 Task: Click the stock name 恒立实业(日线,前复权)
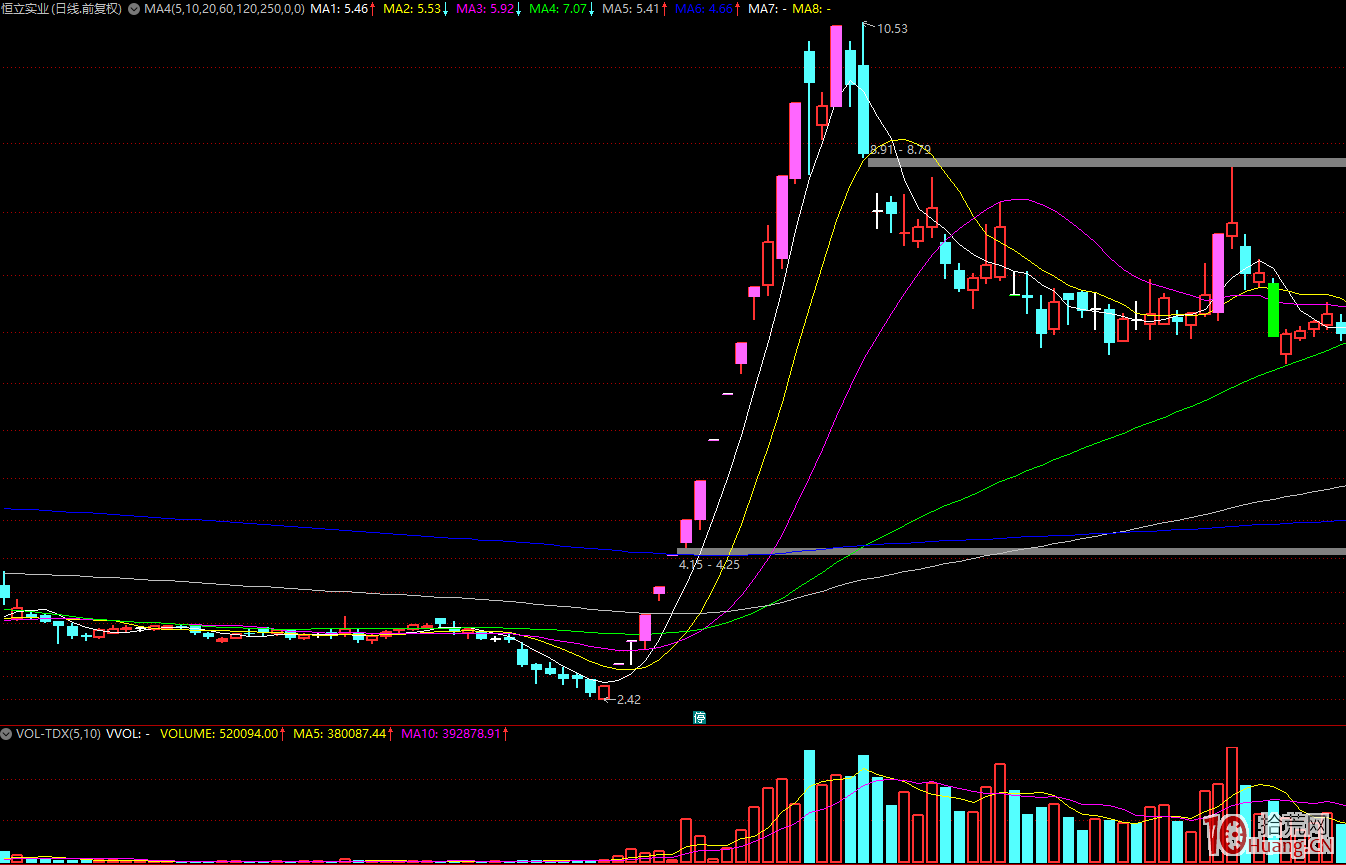tap(62, 9)
